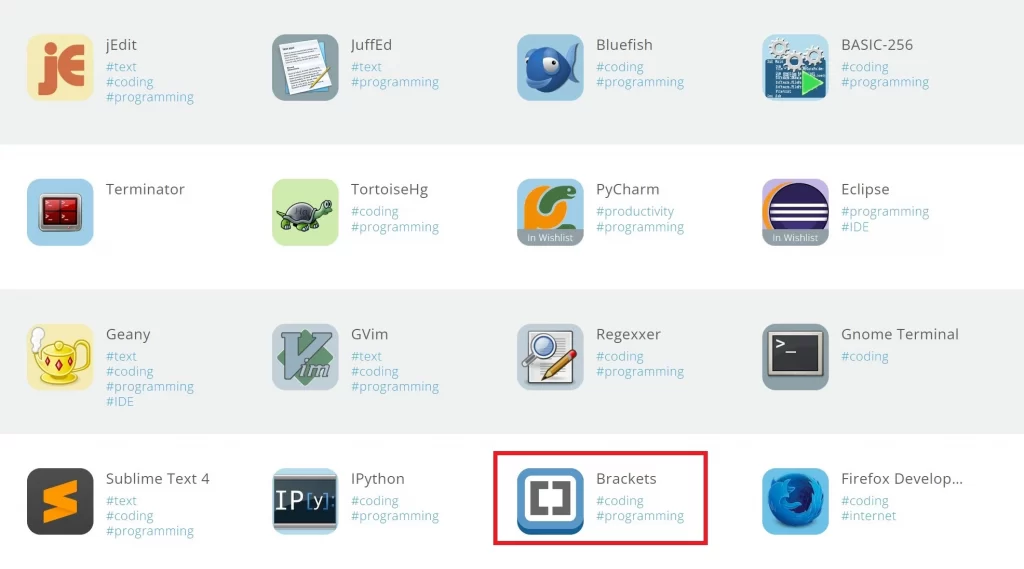This screenshot has width=1024, height=569.
Task: Click the Eclipse icon marked In Wishlist
Action: pos(795,212)
